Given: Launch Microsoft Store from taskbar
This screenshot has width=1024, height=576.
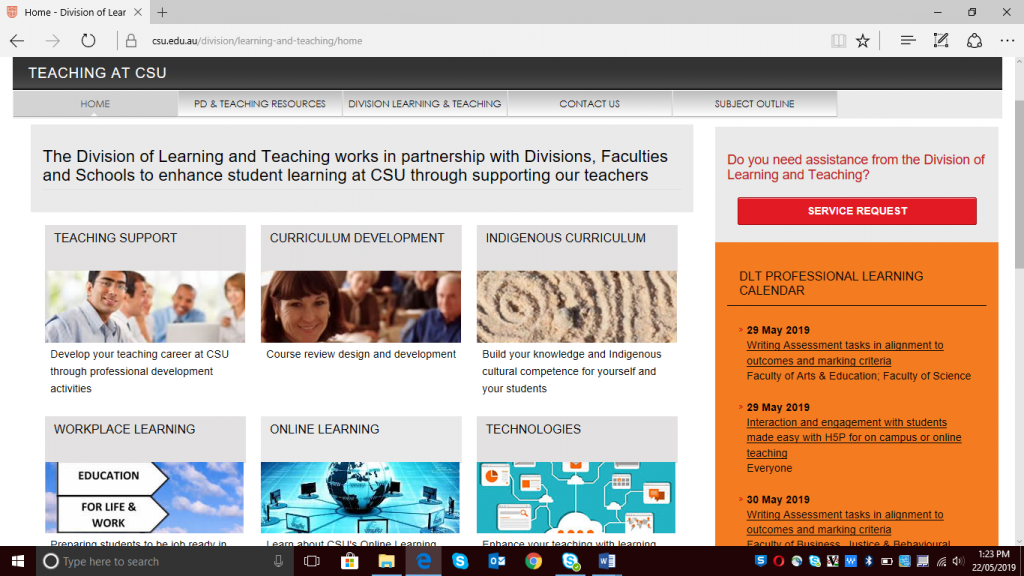Looking at the screenshot, I should click(349, 561).
